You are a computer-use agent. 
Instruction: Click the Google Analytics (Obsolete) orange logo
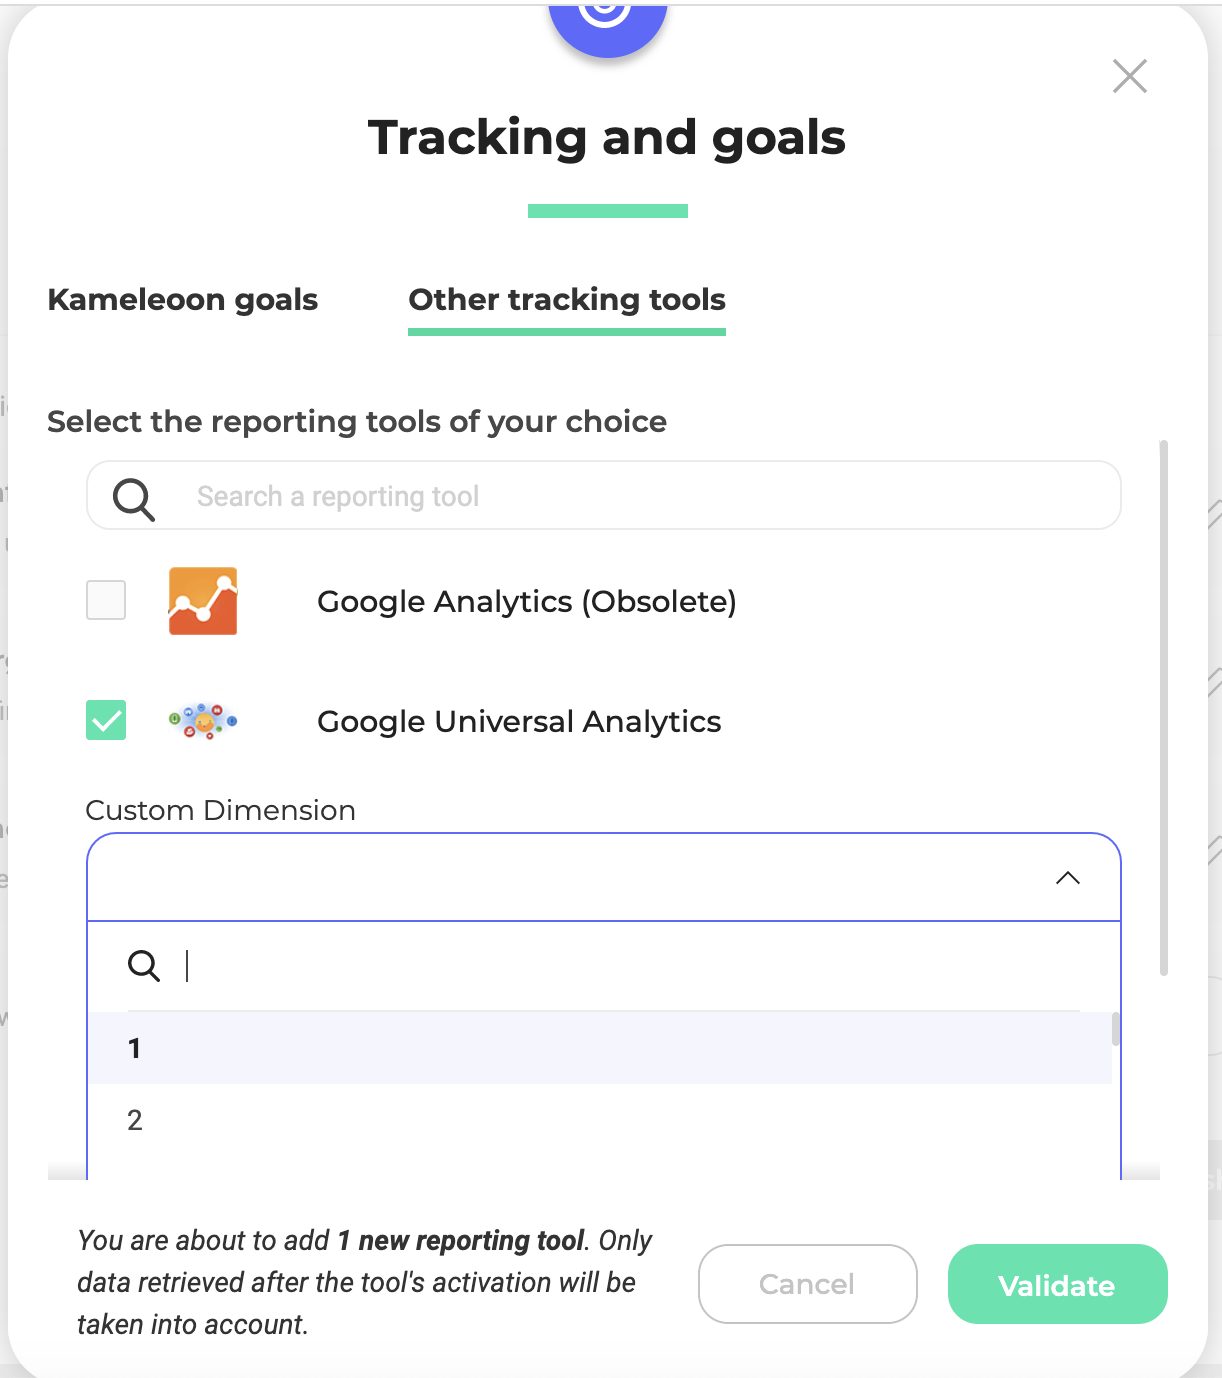(203, 601)
